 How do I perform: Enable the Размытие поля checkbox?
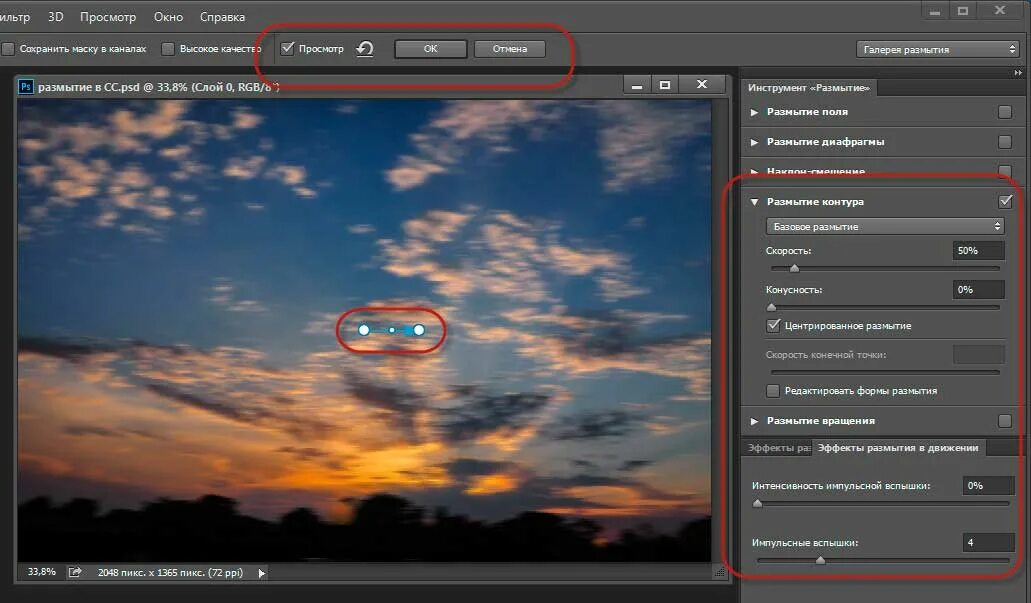pyautogui.click(x=1005, y=112)
